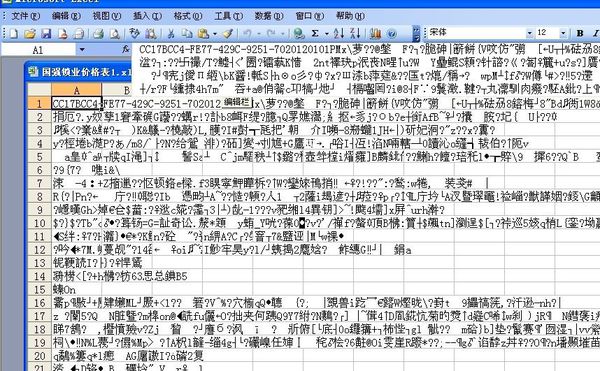
Task: Select row 10 header
Action: pyautogui.click(x=40, y=223)
